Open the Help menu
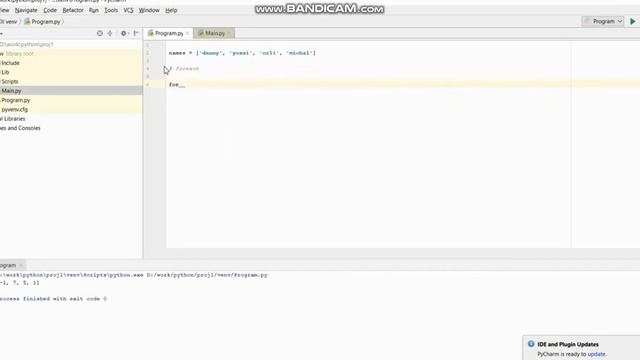This screenshot has height=360, width=640. (x=171, y=10)
